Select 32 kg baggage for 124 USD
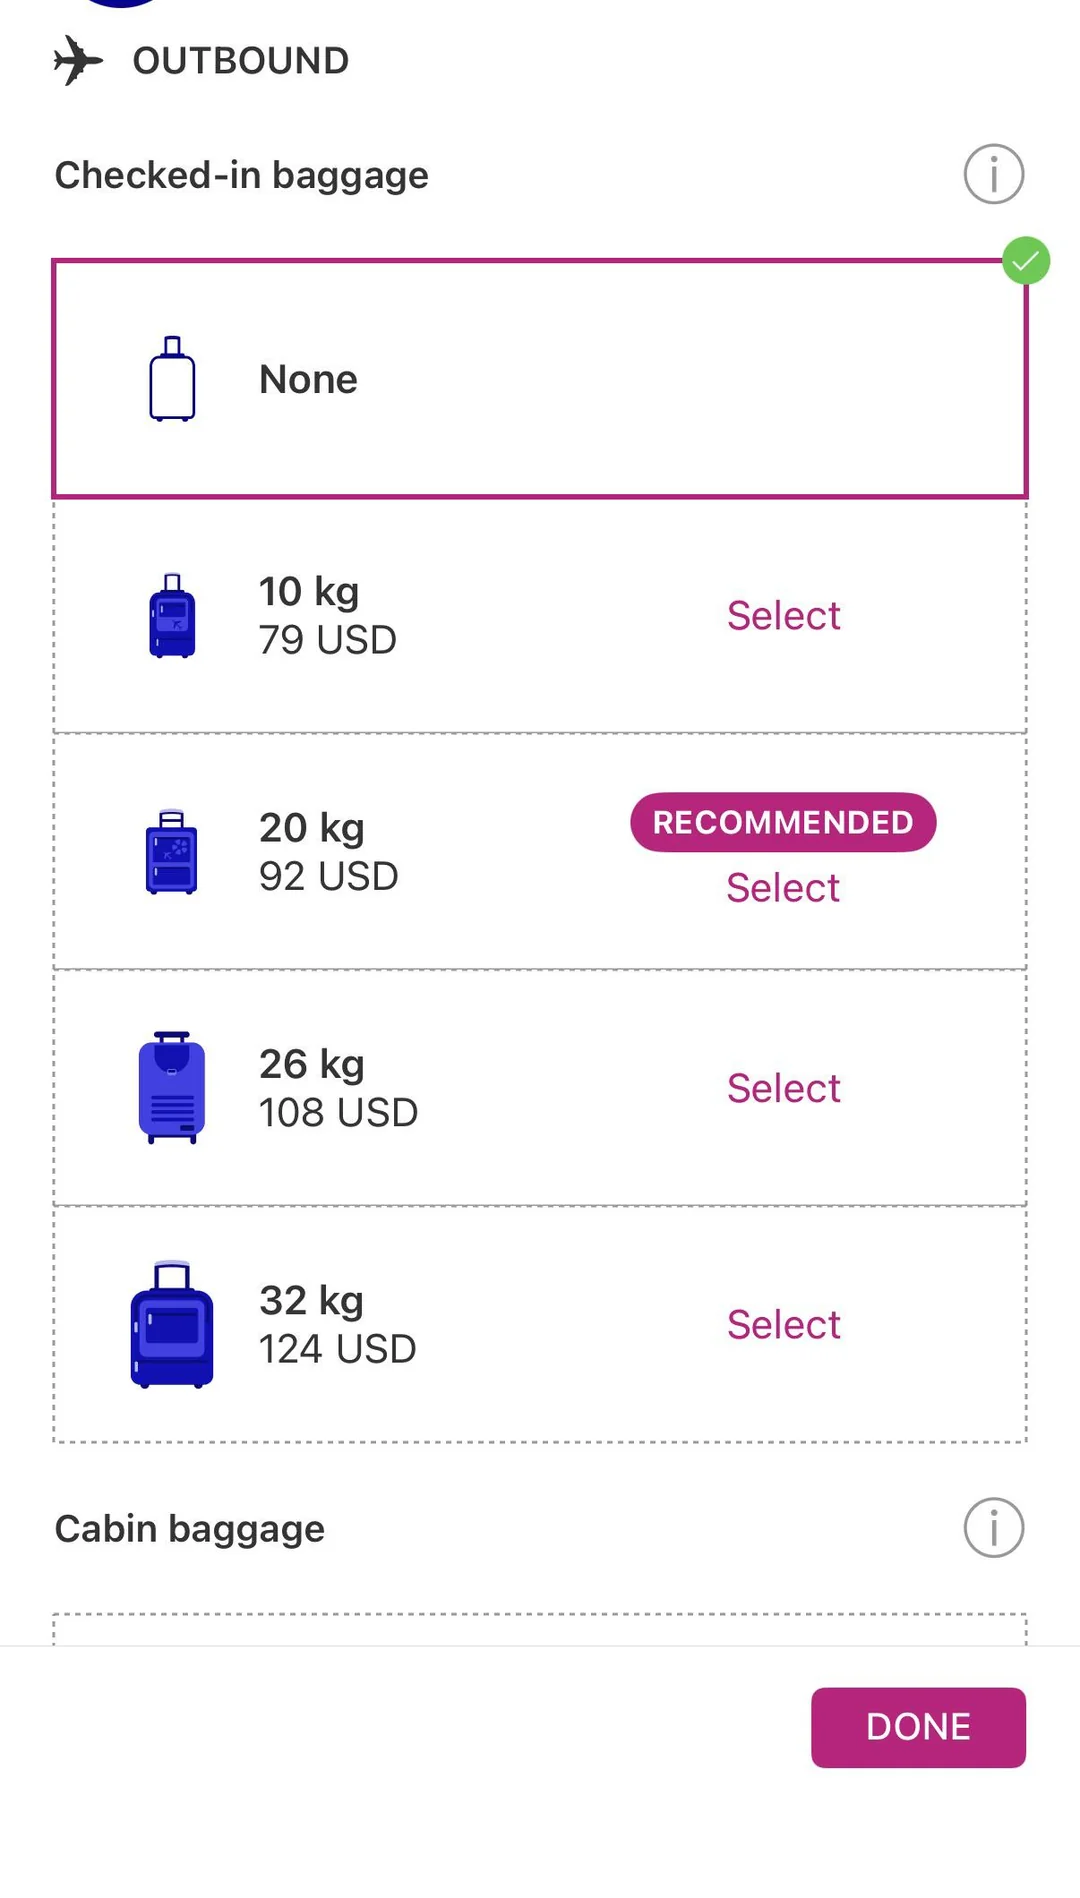Screen dimensions: 1080x1898 pos(783,1325)
